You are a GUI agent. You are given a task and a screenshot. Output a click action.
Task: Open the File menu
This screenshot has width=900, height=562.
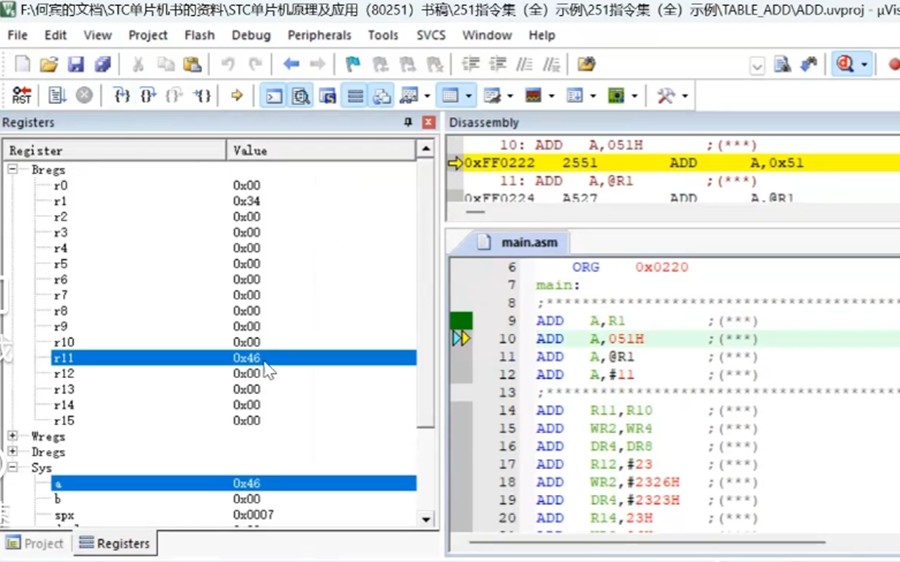pyautogui.click(x=17, y=35)
